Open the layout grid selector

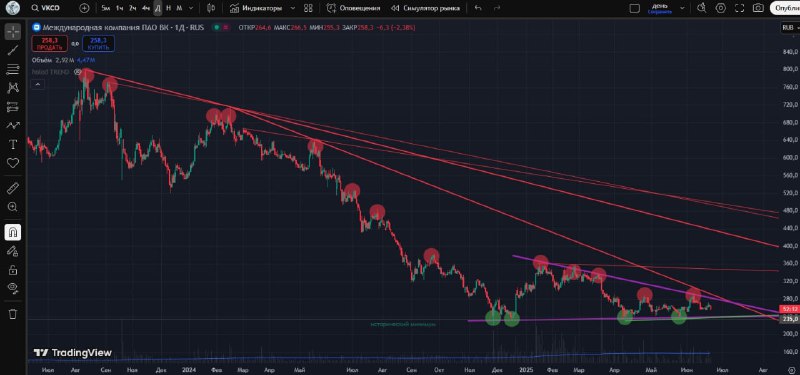point(308,8)
